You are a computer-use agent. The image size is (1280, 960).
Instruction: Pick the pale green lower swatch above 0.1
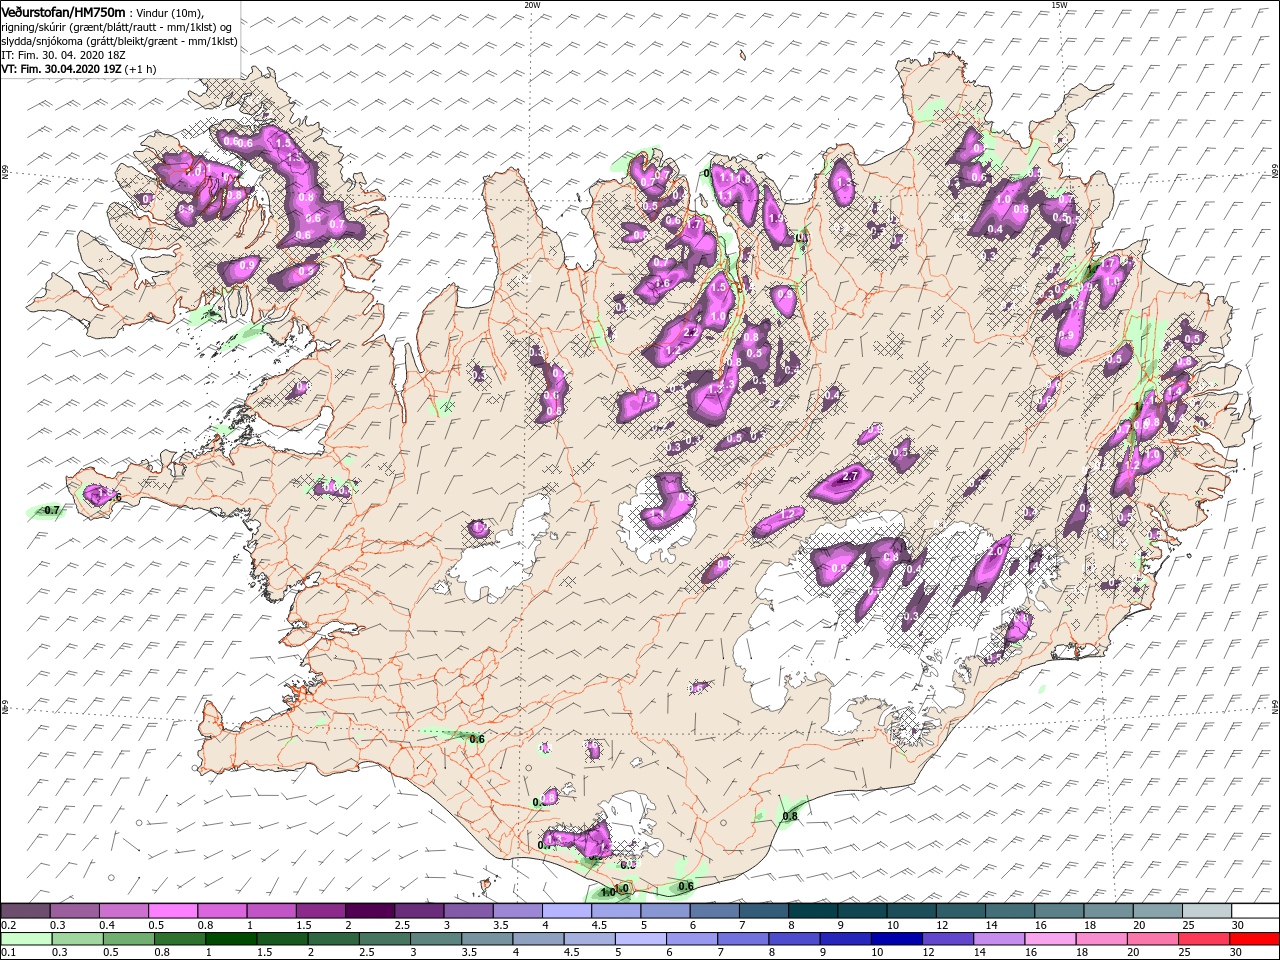(x=26, y=939)
